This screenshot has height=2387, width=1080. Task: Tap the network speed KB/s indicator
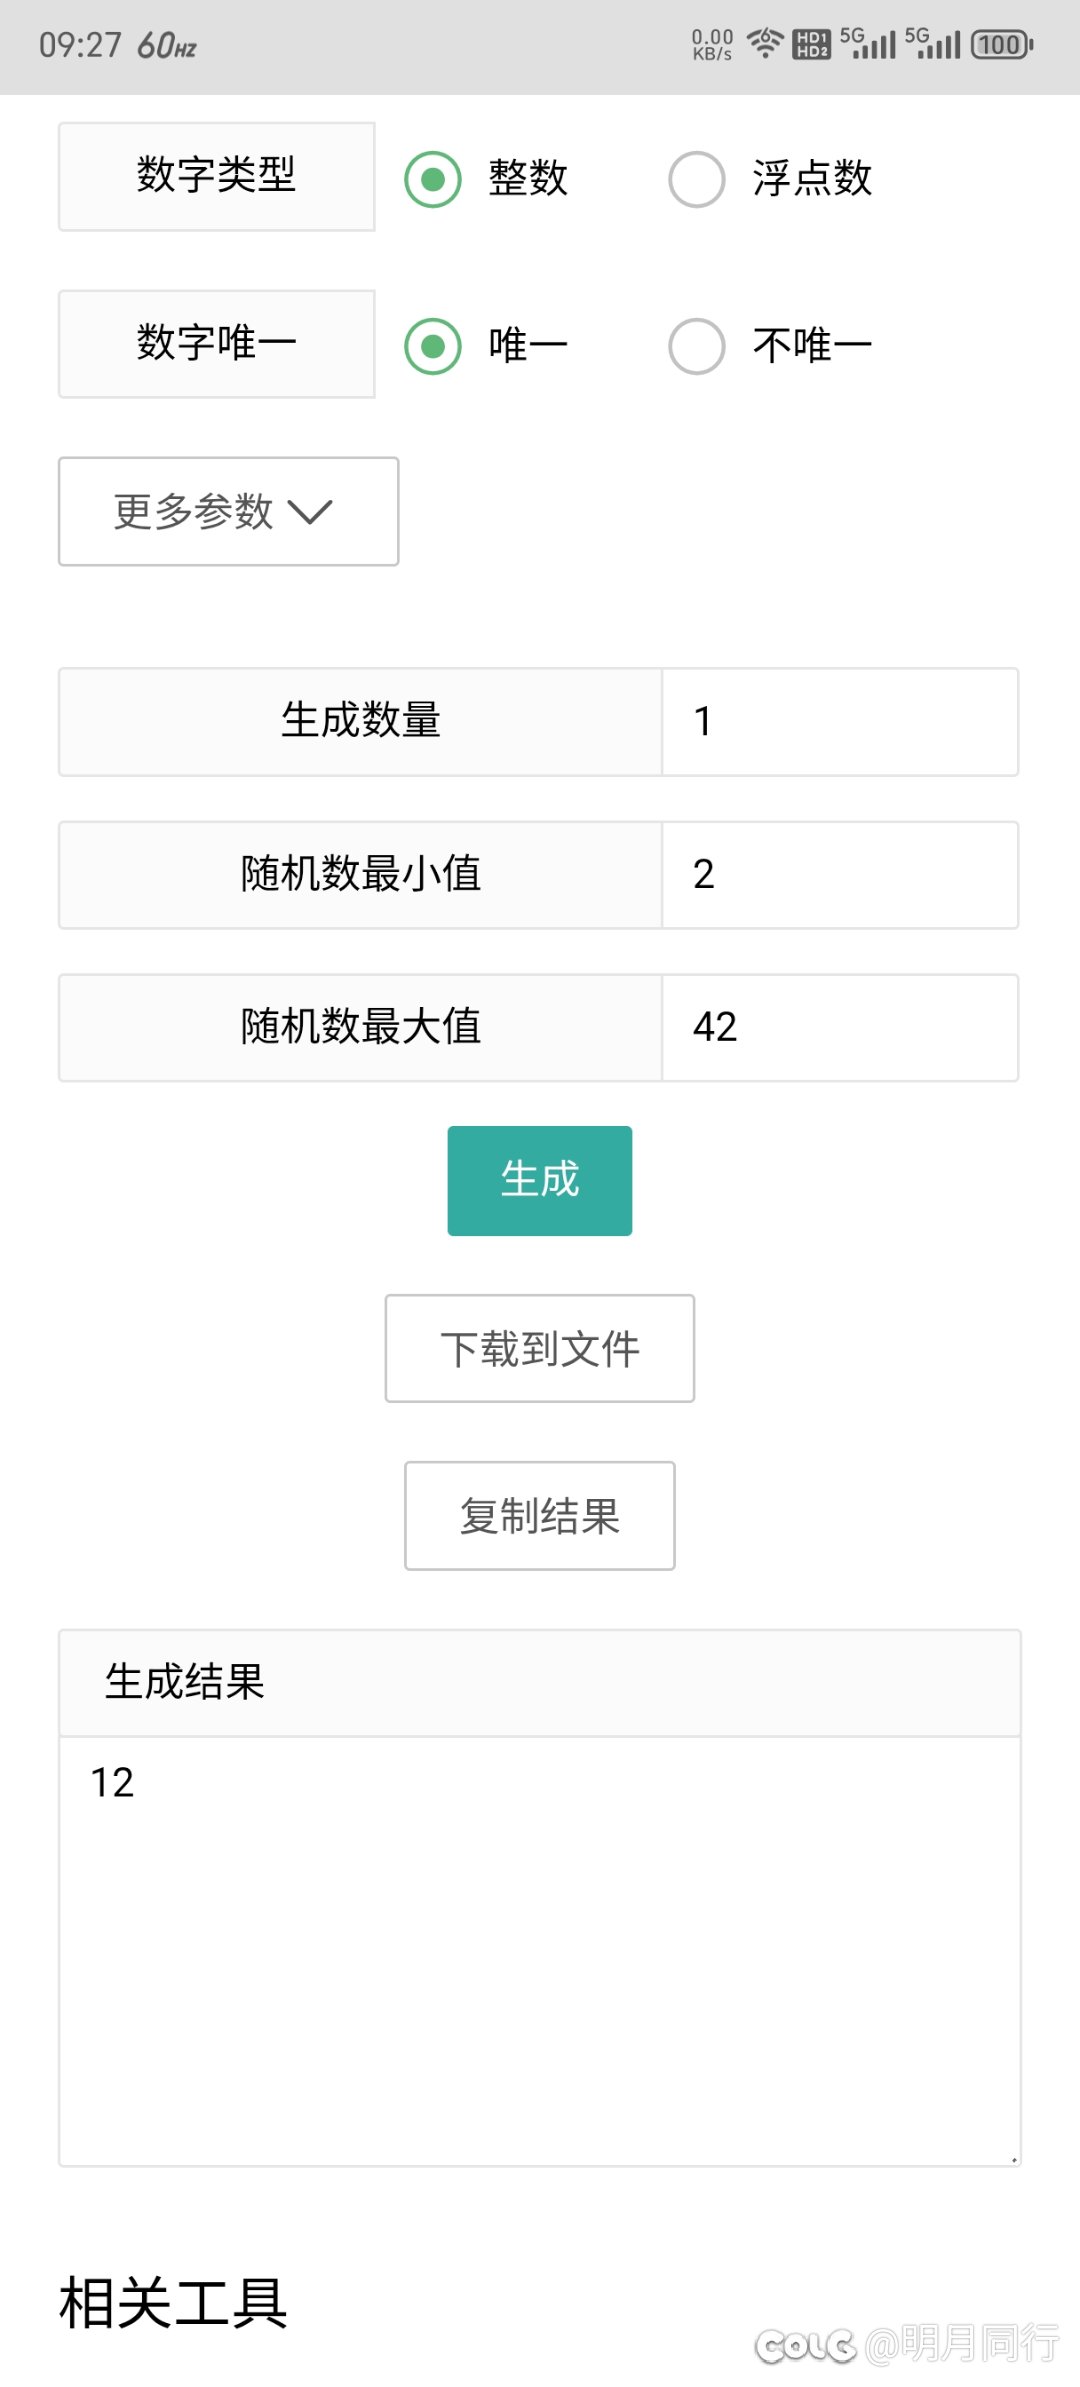(x=712, y=45)
